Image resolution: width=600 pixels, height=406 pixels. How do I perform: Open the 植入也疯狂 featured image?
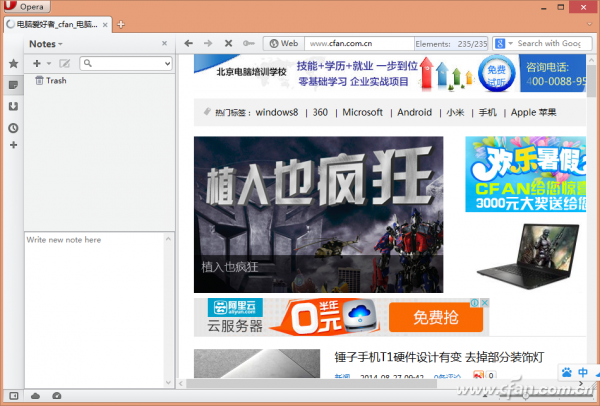[x=318, y=214]
